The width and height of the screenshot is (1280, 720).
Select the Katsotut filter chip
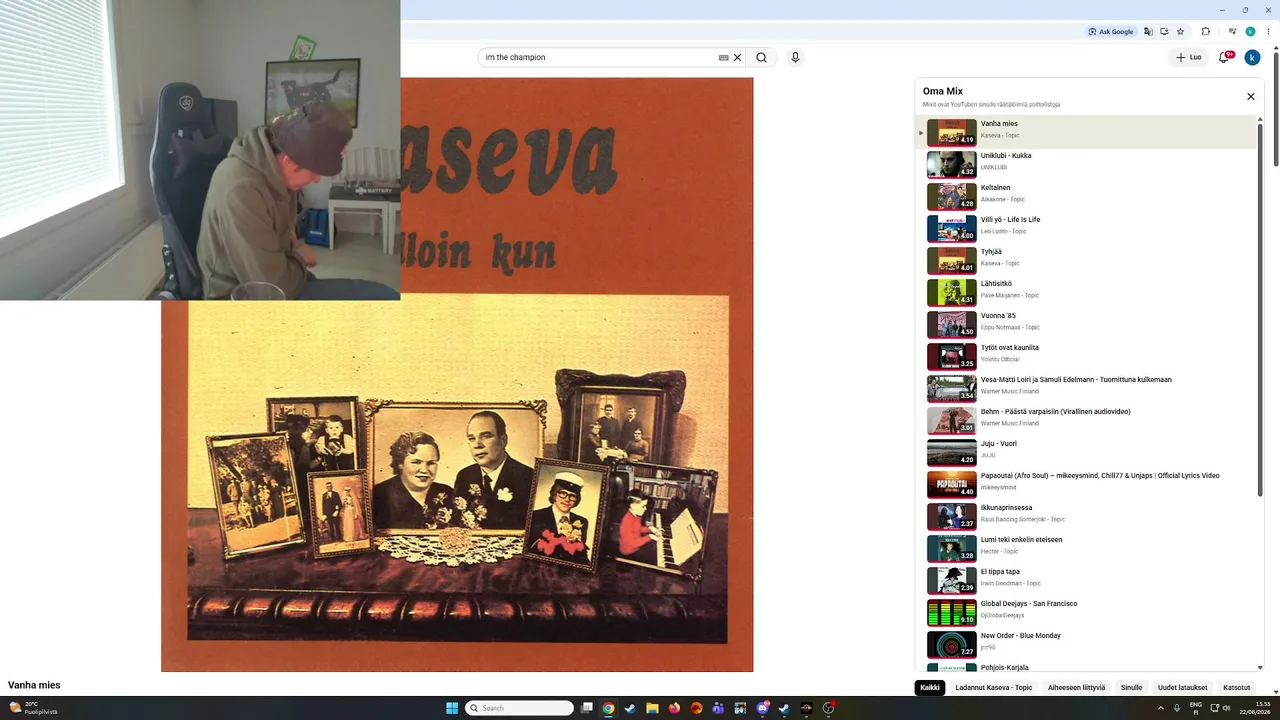tap(1237, 688)
